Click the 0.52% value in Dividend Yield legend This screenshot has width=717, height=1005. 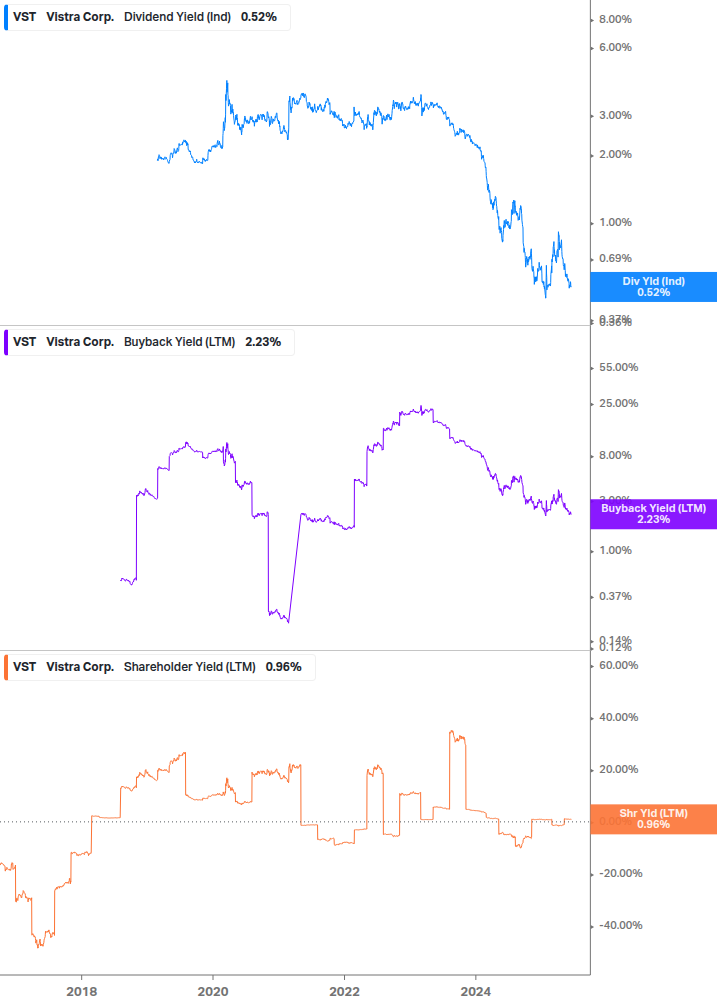click(259, 17)
